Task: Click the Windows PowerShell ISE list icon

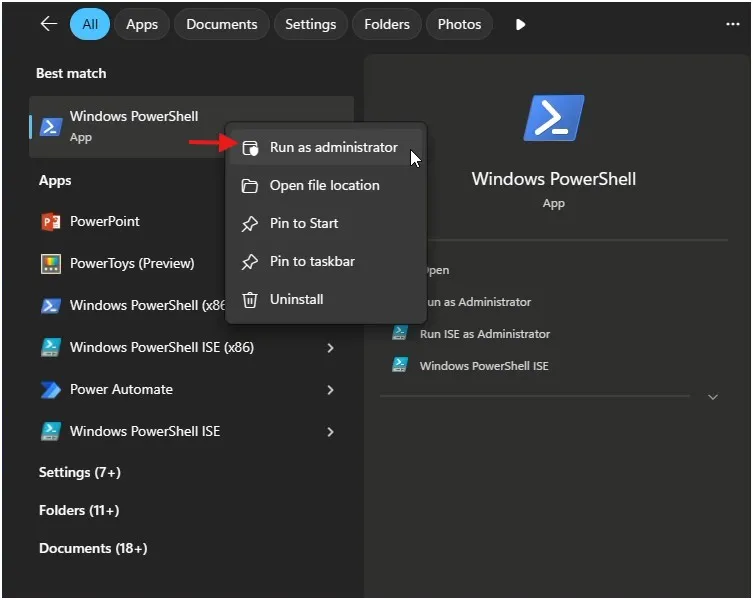Action: point(51,431)
